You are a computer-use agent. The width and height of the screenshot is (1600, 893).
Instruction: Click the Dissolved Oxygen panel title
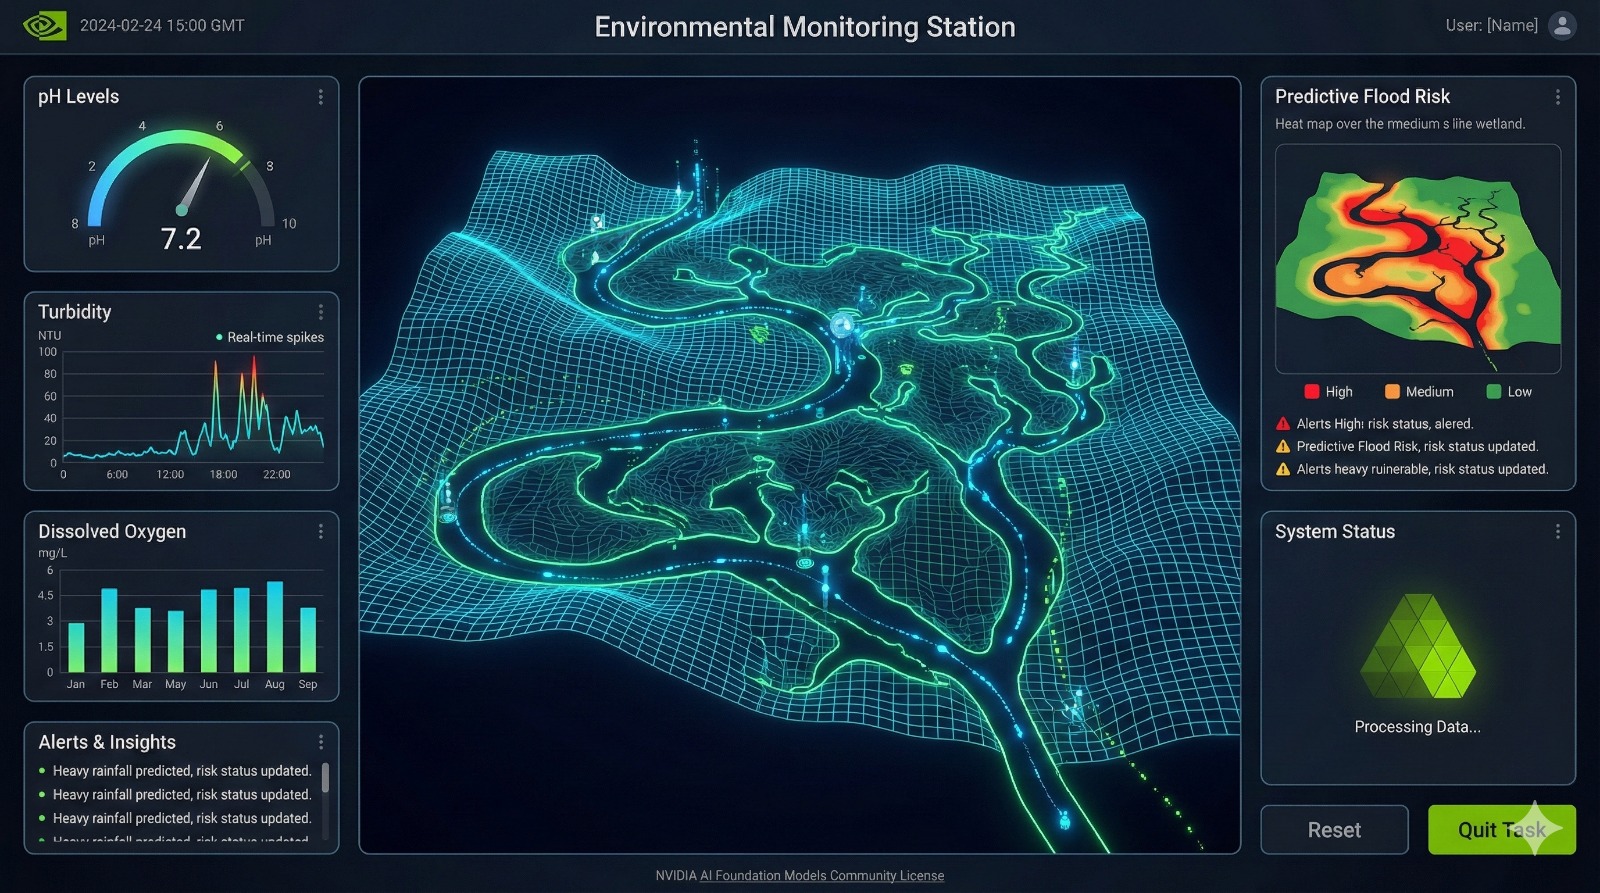[112, 531]
